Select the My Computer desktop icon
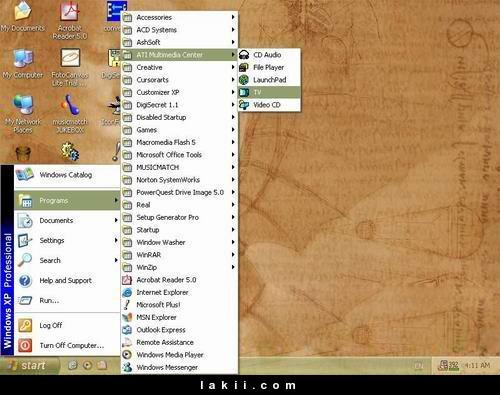500x395 pixels. pos(23,63)
